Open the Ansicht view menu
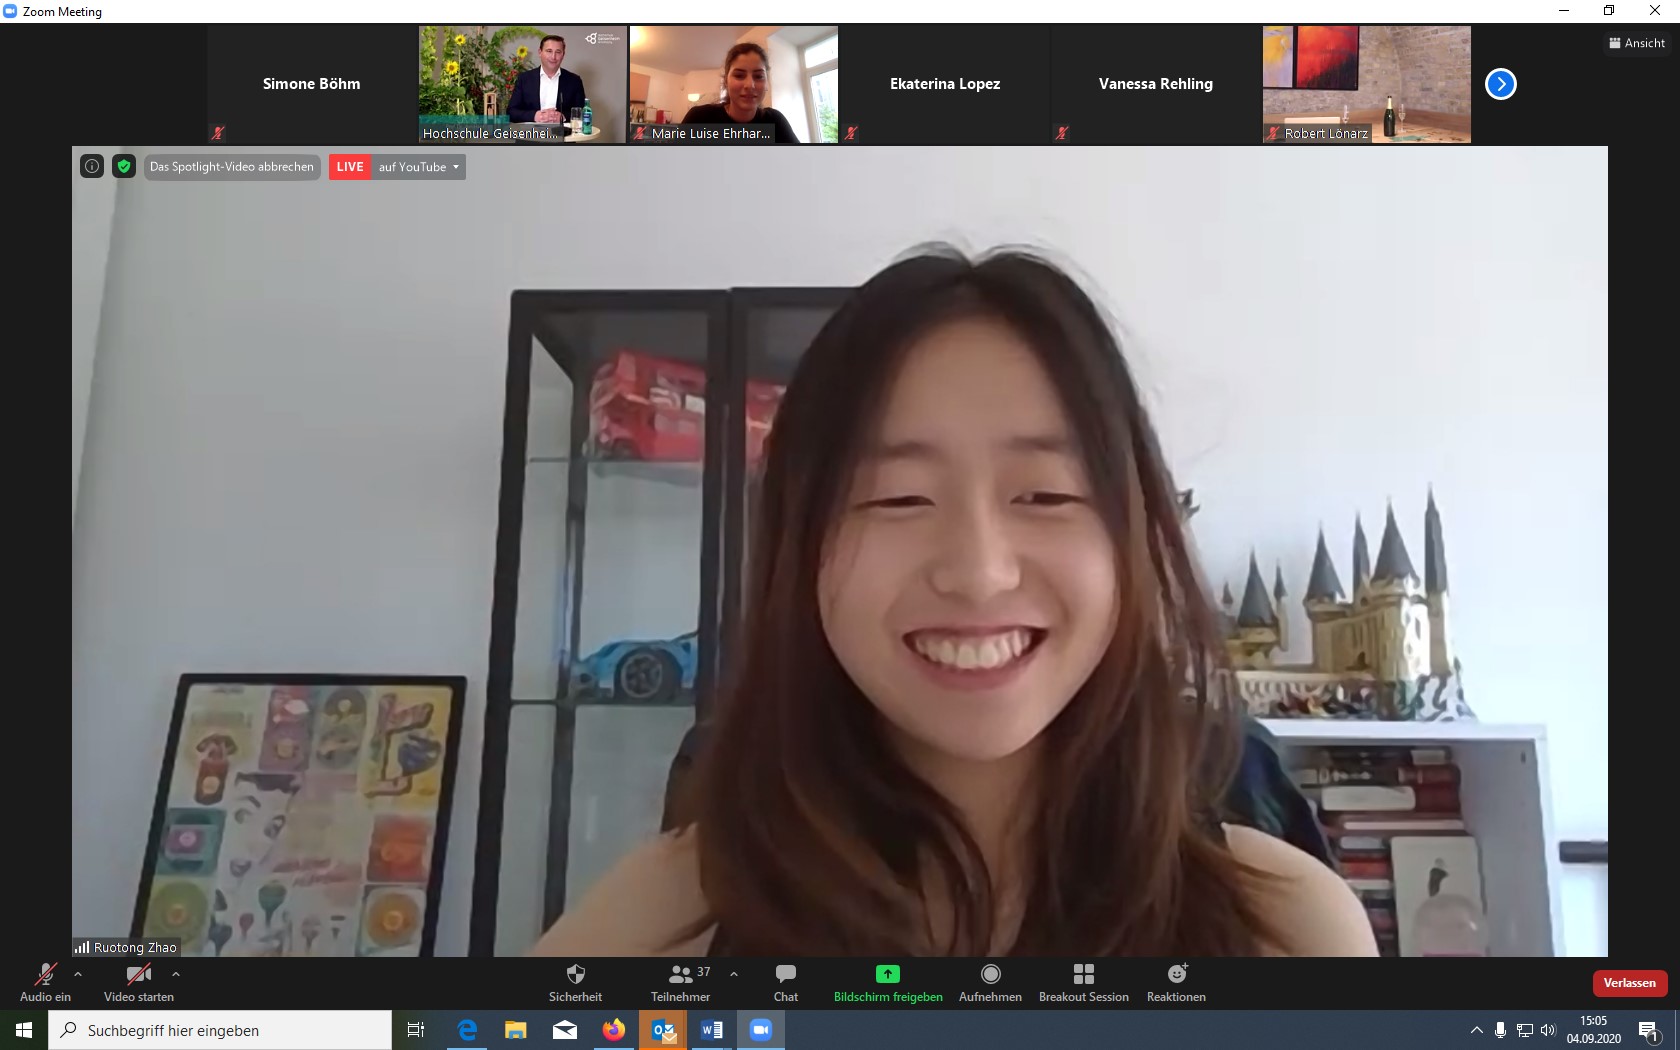1680x1050 pixels. pyautogui.click(x=1637, y=43)
